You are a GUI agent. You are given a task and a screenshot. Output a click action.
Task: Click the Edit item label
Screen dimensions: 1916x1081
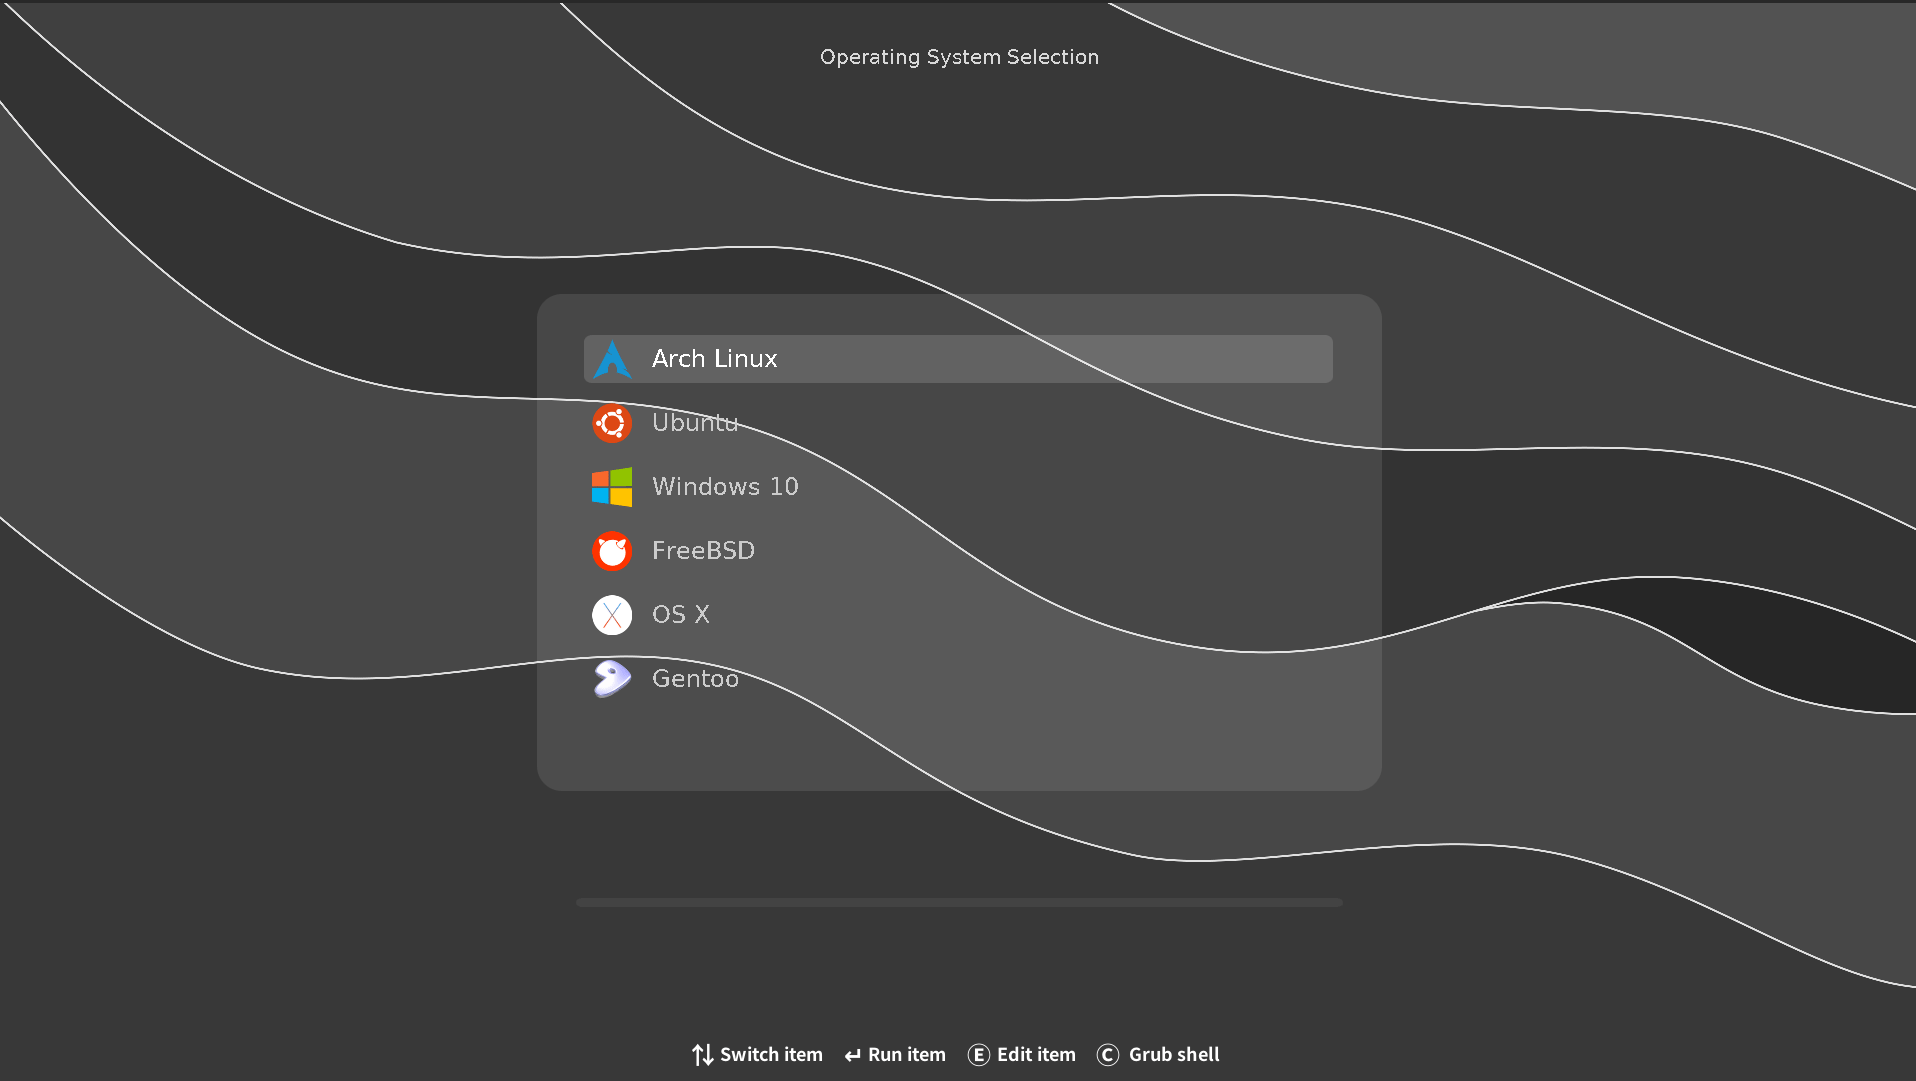pyautogui.click(x=1035, y=1054)
